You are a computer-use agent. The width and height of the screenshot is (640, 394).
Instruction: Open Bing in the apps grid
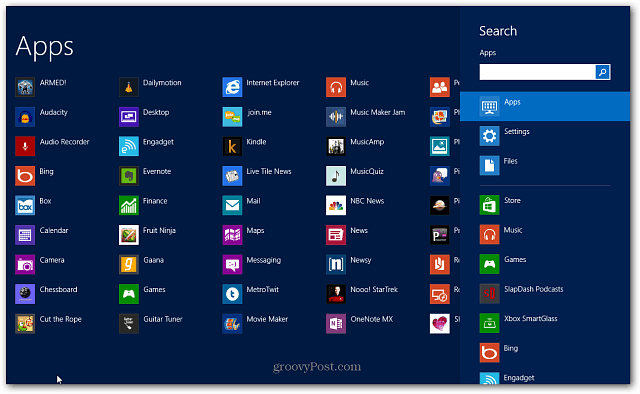pos(25,176)
